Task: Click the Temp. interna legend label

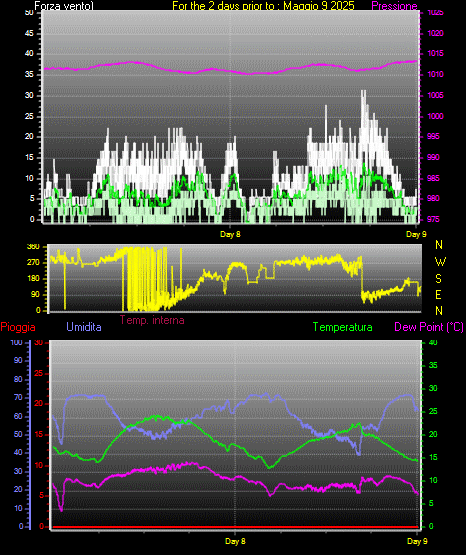Action: (152, 320)
